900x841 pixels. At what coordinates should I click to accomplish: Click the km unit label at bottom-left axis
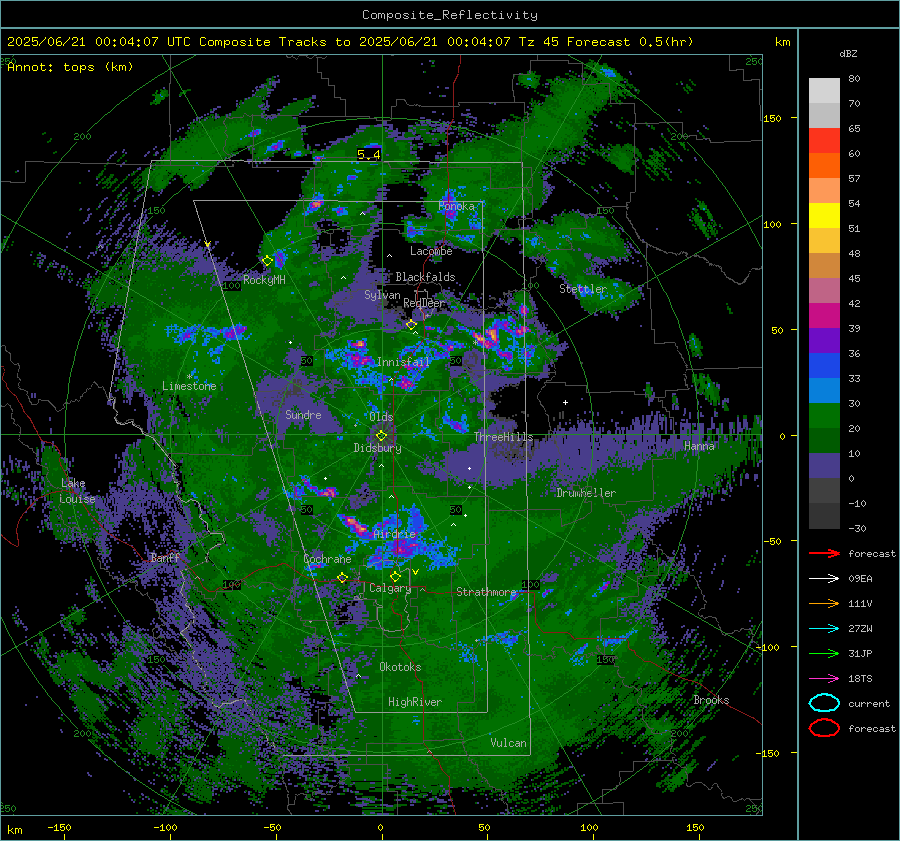(14, 830)
